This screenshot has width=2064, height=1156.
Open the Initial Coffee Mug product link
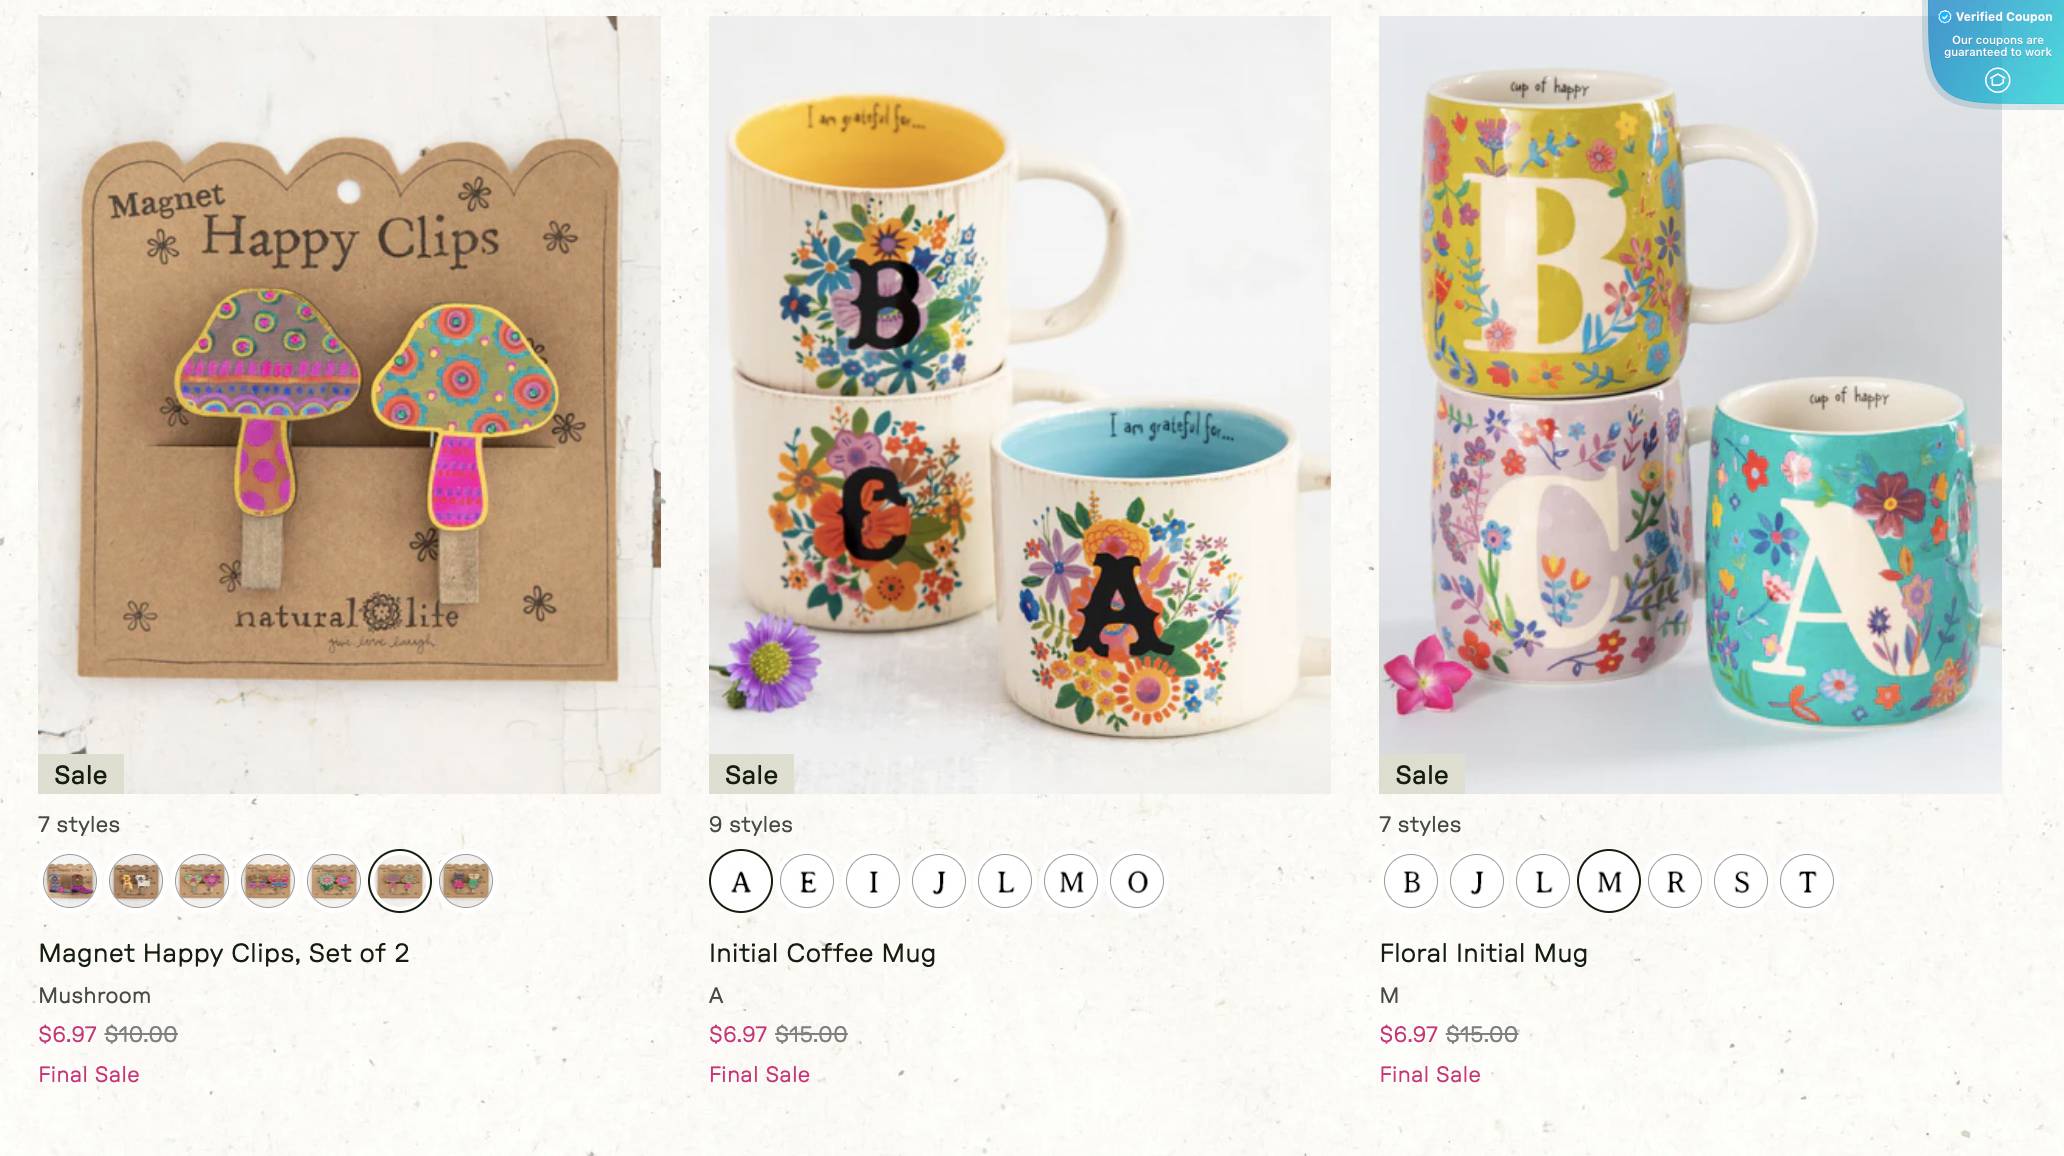[x=822, y=953]
